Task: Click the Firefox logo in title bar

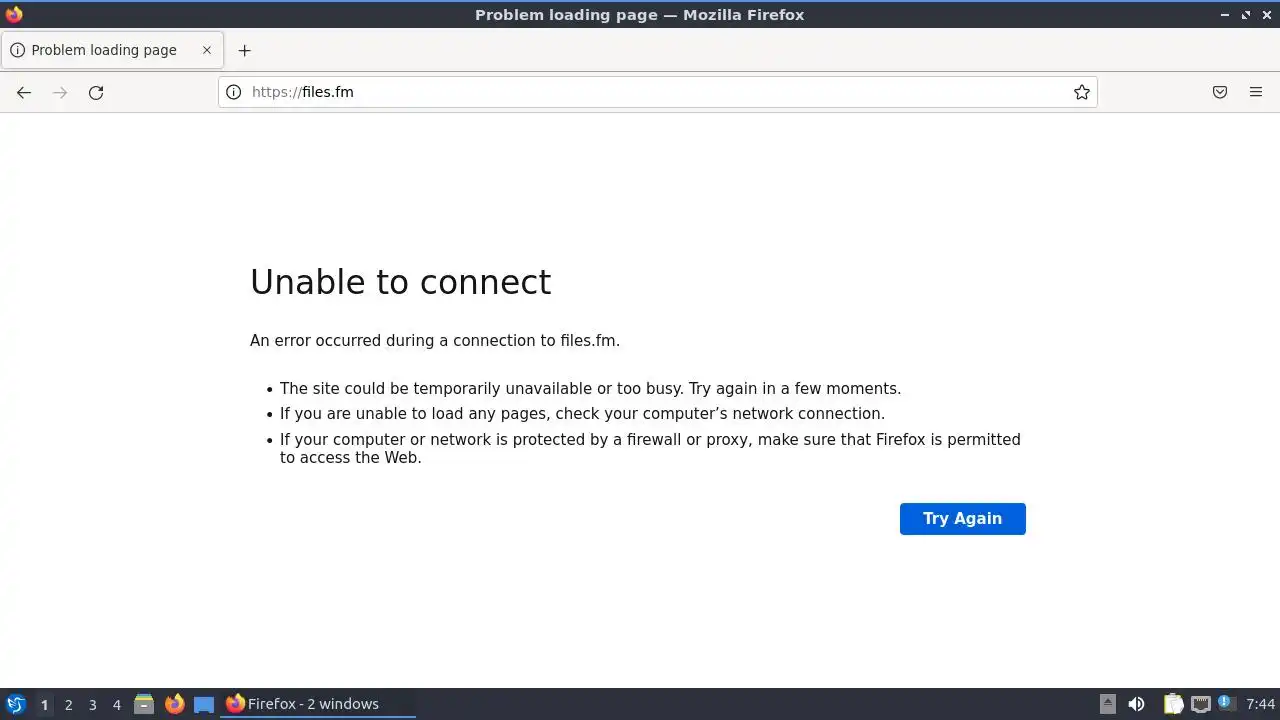Action: click(14, 14)
